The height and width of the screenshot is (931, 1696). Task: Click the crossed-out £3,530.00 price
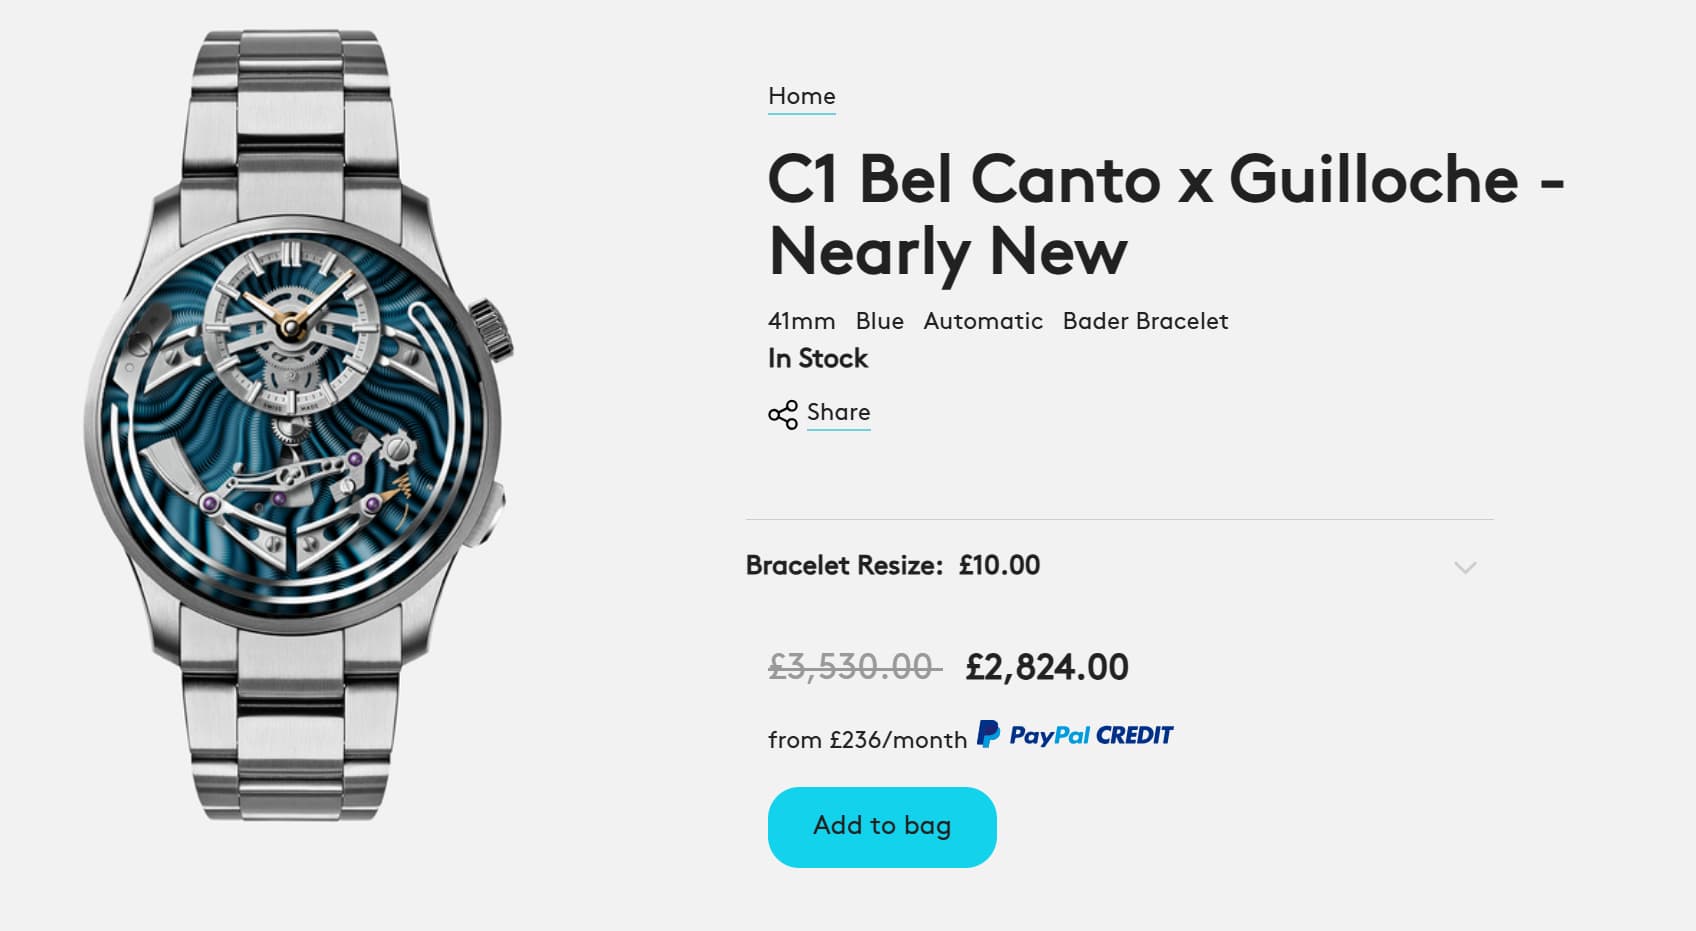pos(853,667)
